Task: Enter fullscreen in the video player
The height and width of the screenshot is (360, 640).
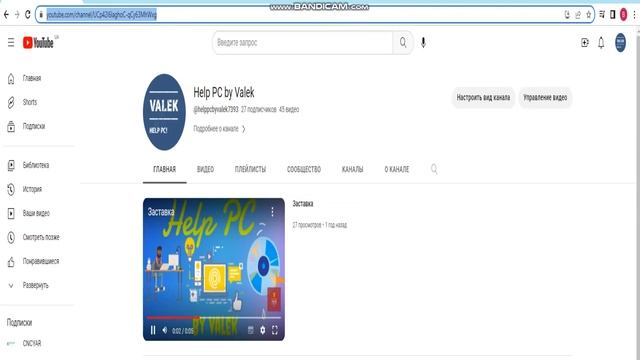Action: (x=275, y=330)
